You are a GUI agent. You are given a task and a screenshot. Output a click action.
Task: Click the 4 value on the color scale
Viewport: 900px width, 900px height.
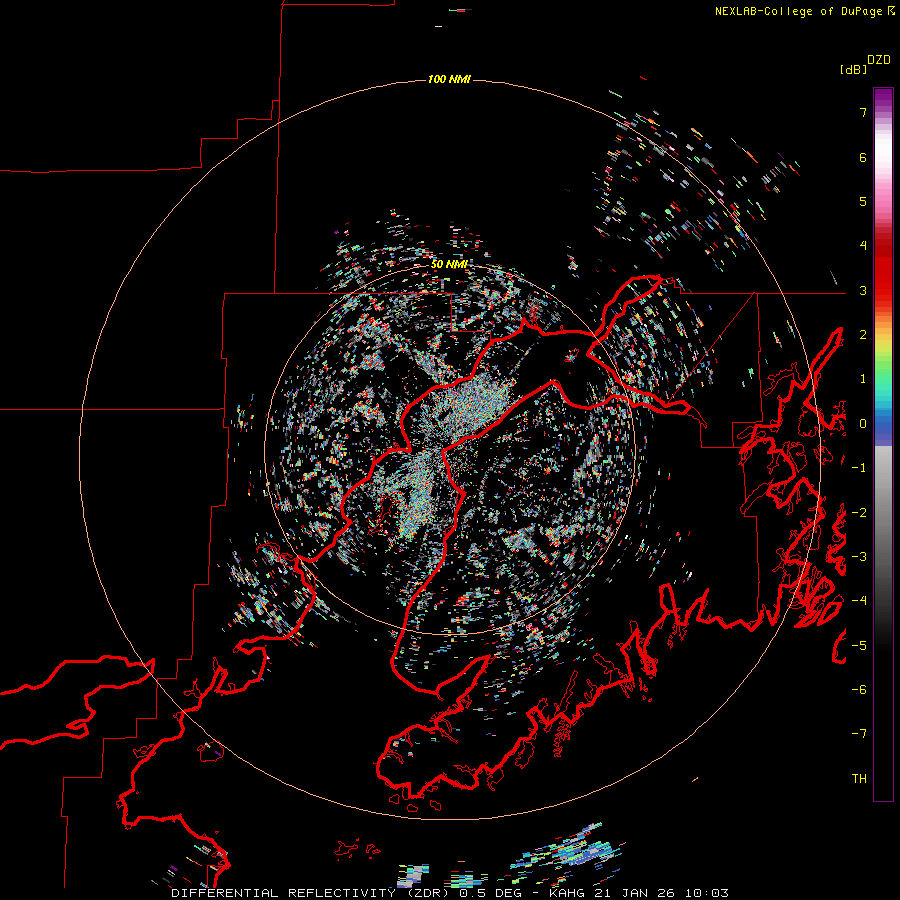point(863,246)
